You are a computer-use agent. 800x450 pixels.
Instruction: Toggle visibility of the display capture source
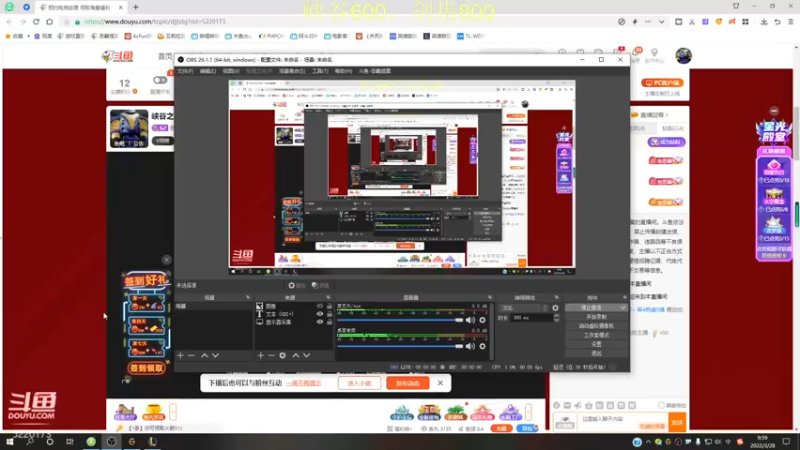coord(320,322)
